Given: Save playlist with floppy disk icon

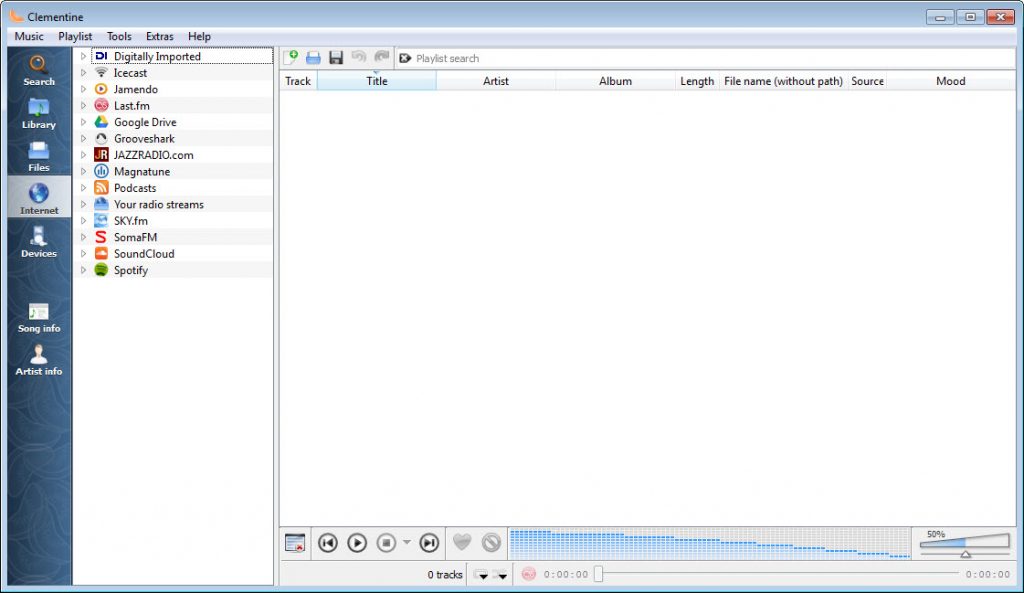Looking at the screenshot, I should (336, 57).
